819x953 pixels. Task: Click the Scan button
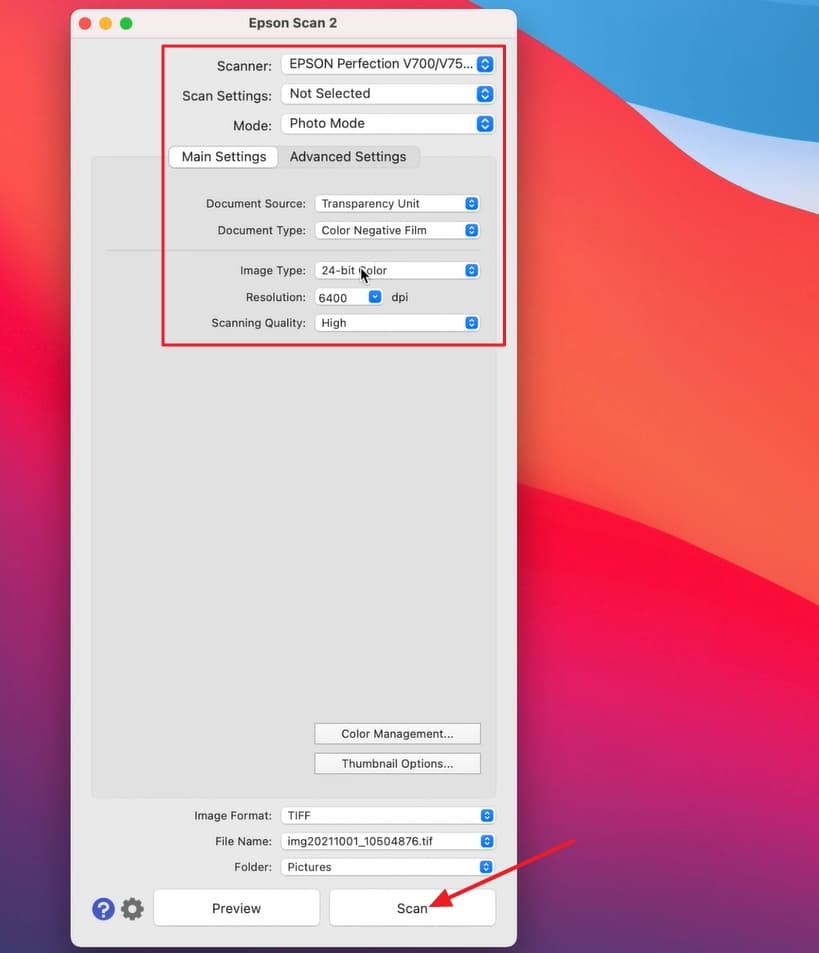click(412, 908)
